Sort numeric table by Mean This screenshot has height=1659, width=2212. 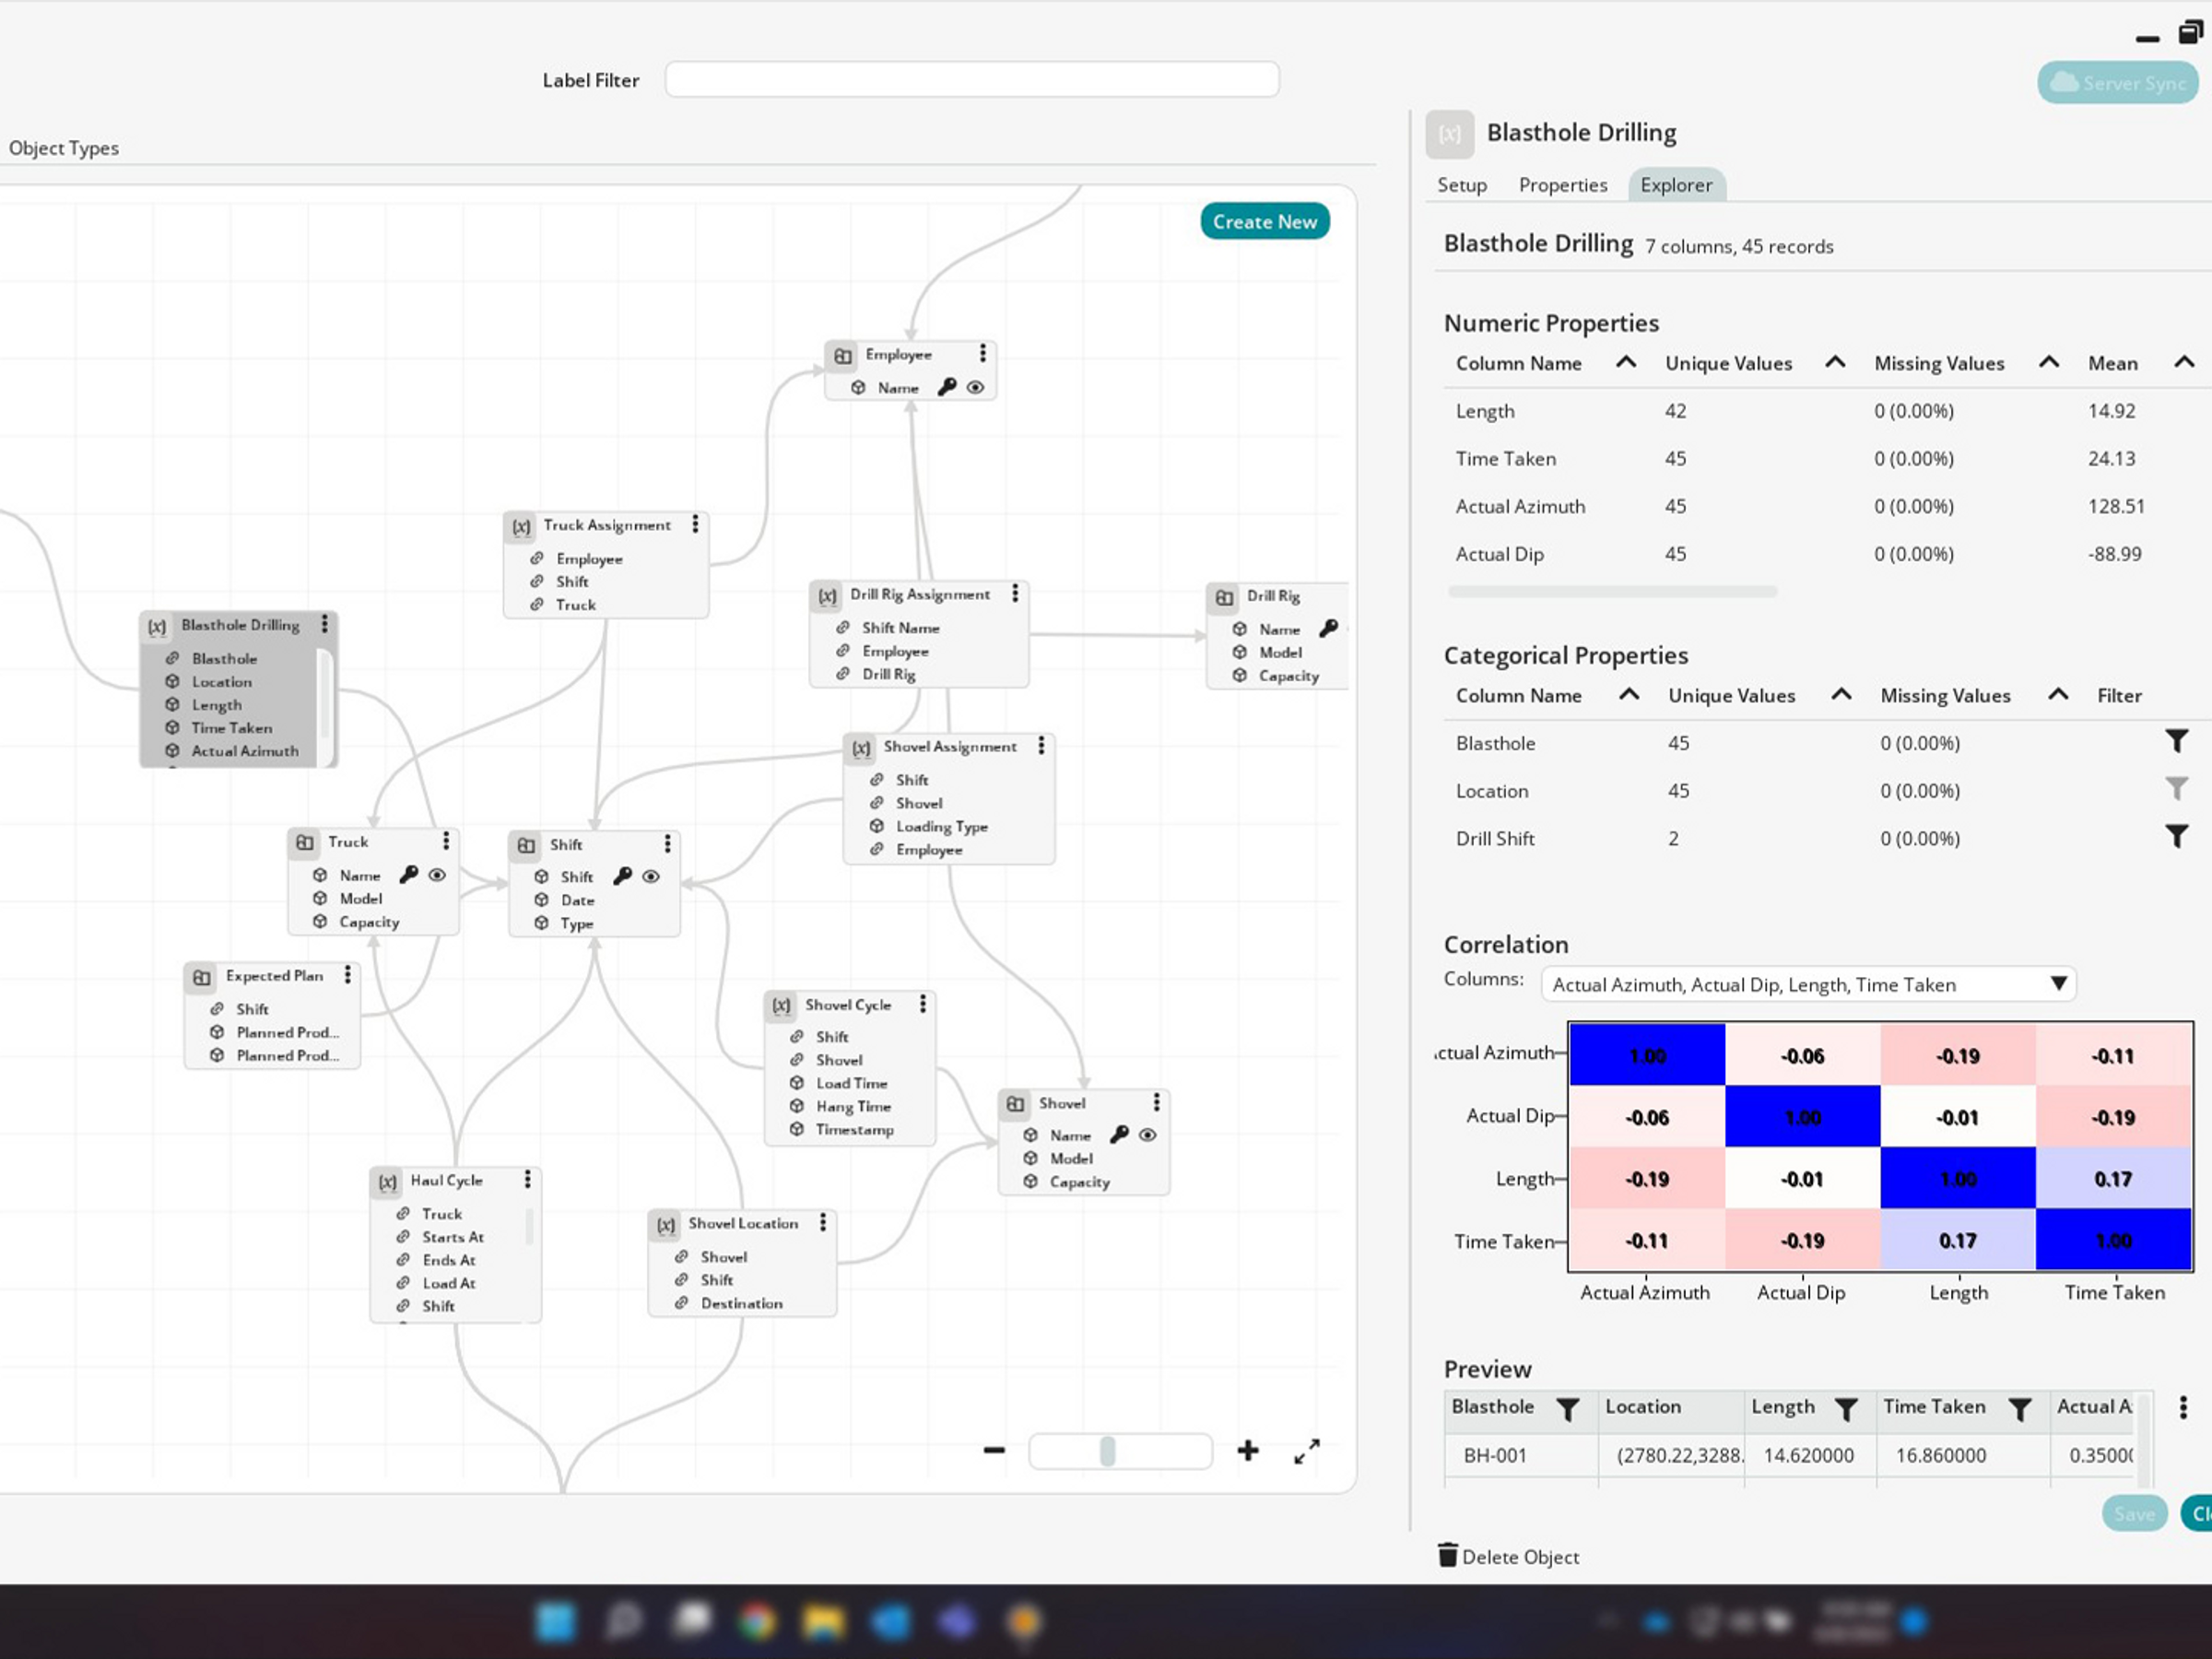tap(2185, 362)
